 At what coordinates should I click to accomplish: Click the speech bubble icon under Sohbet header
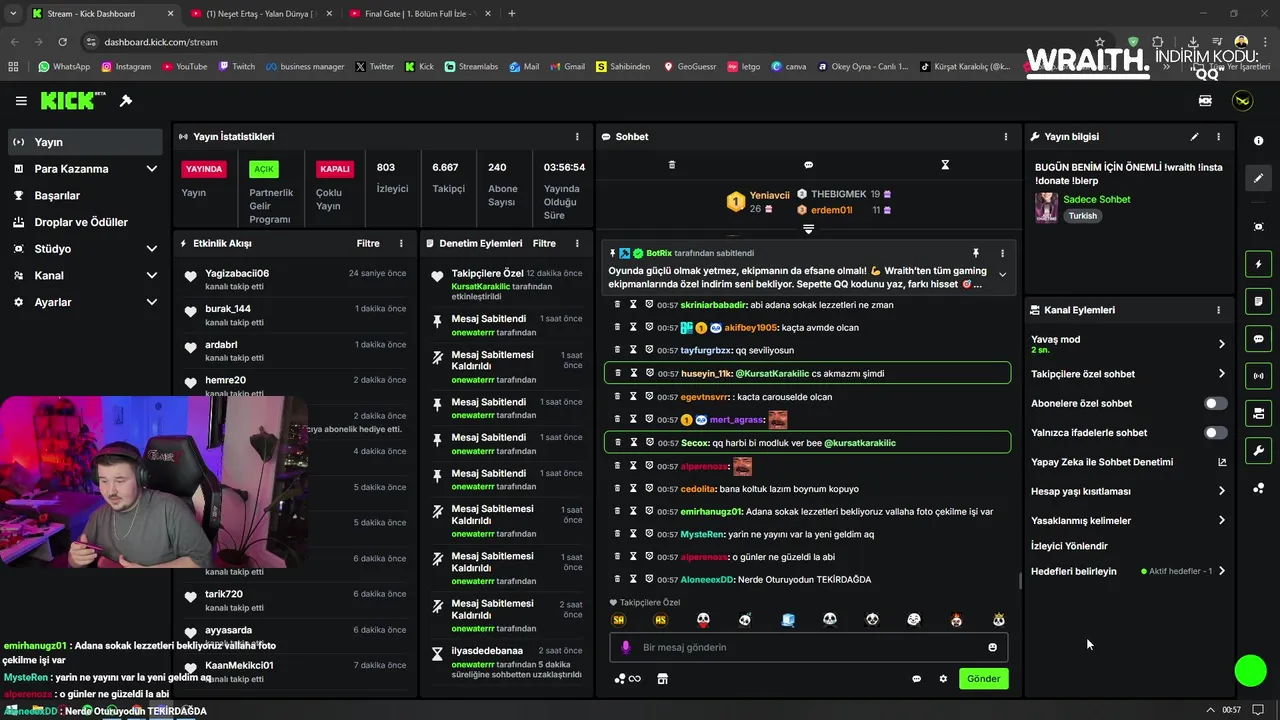pyautogui.click(x=808, y=165)
